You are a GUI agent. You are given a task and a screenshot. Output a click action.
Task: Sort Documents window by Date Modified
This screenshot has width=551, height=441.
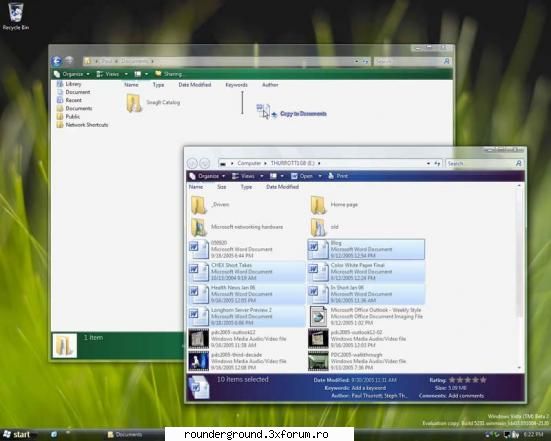195,85
